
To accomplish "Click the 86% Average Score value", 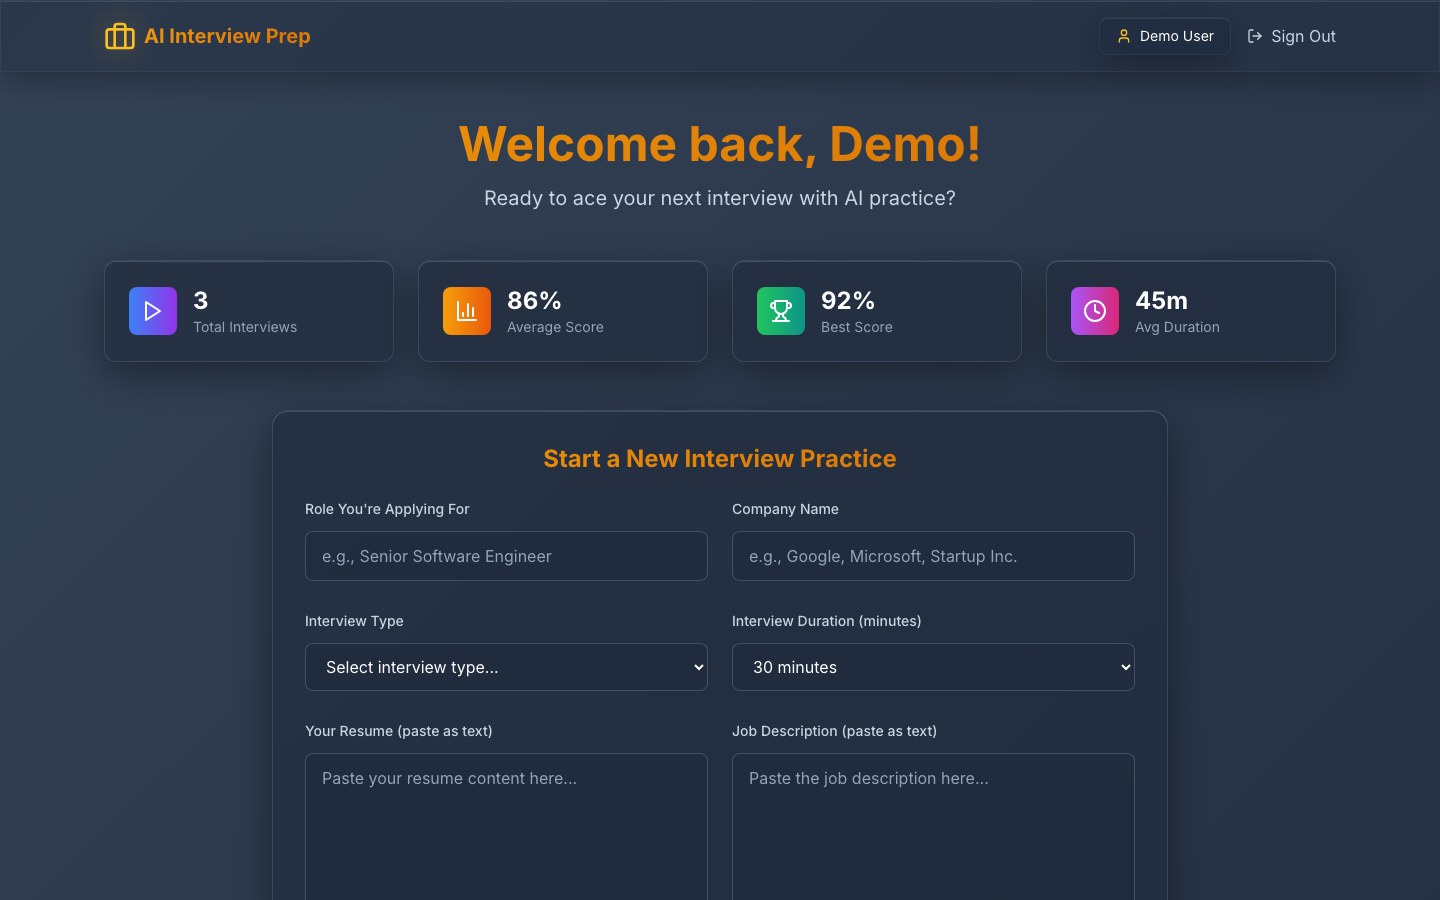I will (x=534, y=300).
